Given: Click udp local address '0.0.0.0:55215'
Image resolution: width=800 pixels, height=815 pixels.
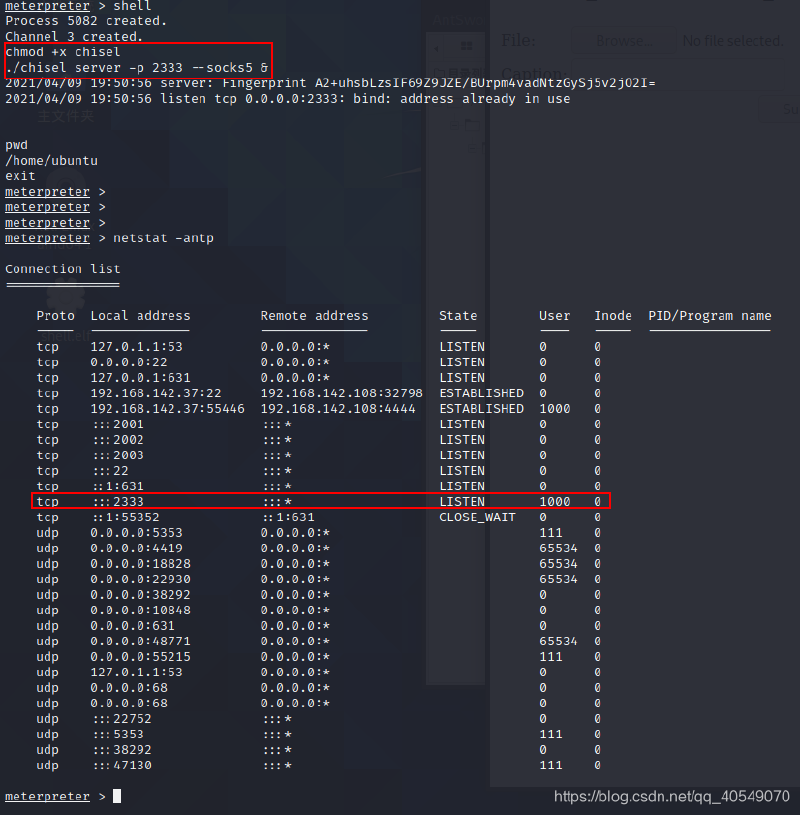Looking at the screenshot, I should coord(140,657).
